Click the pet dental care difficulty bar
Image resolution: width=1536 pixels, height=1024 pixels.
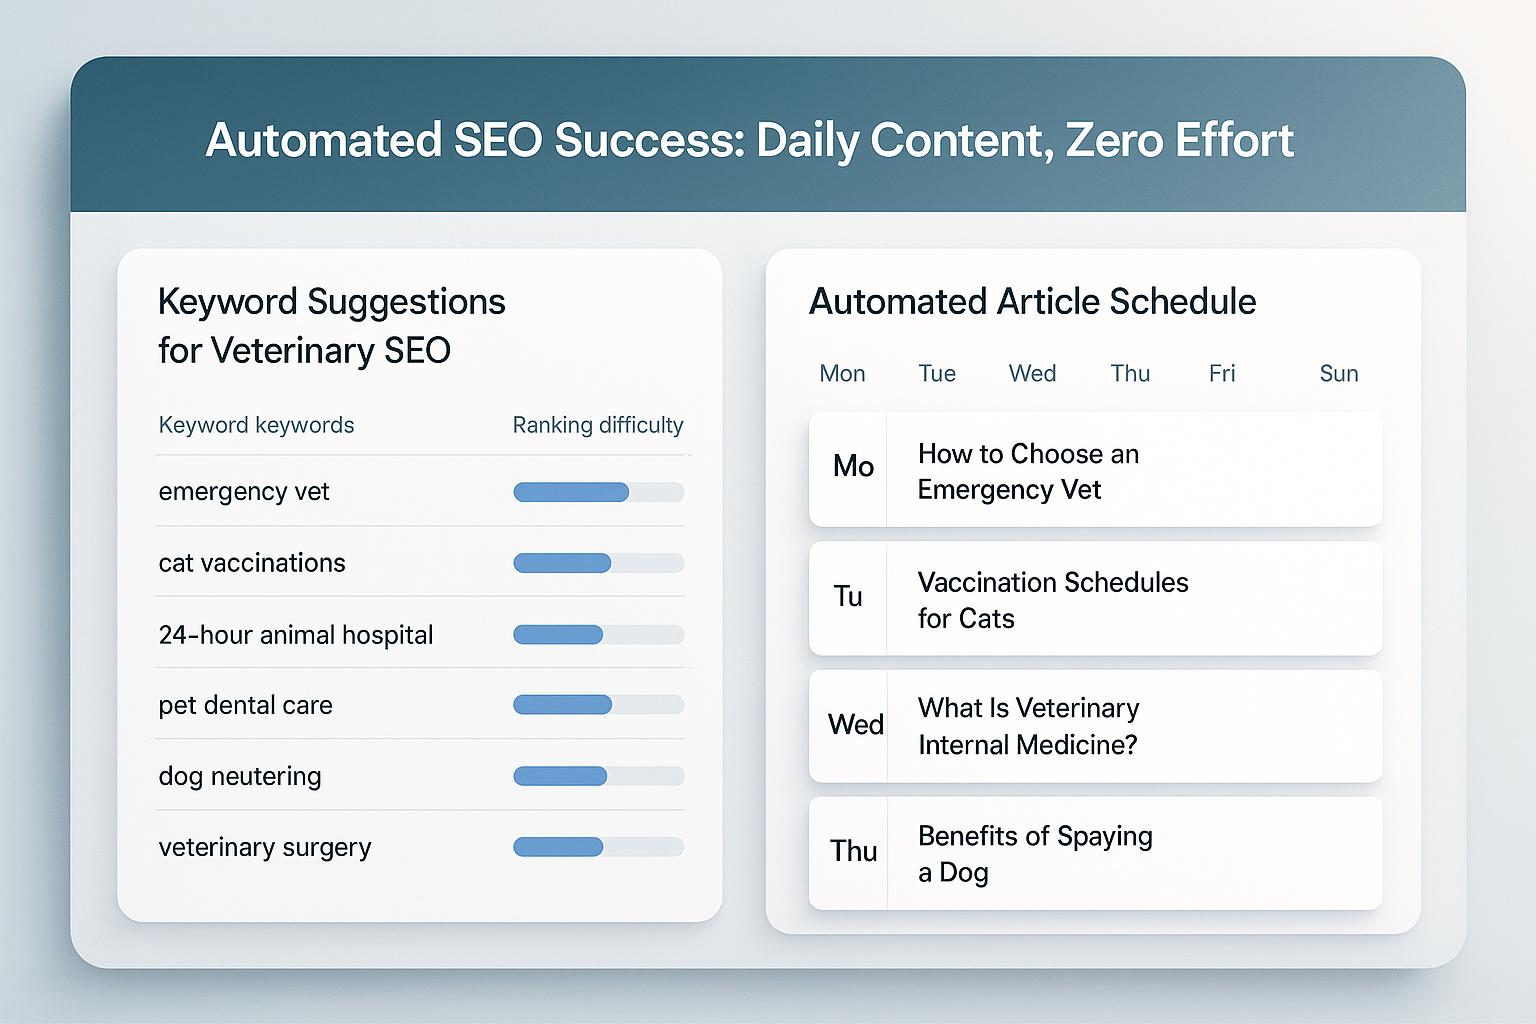click(598, 705)
